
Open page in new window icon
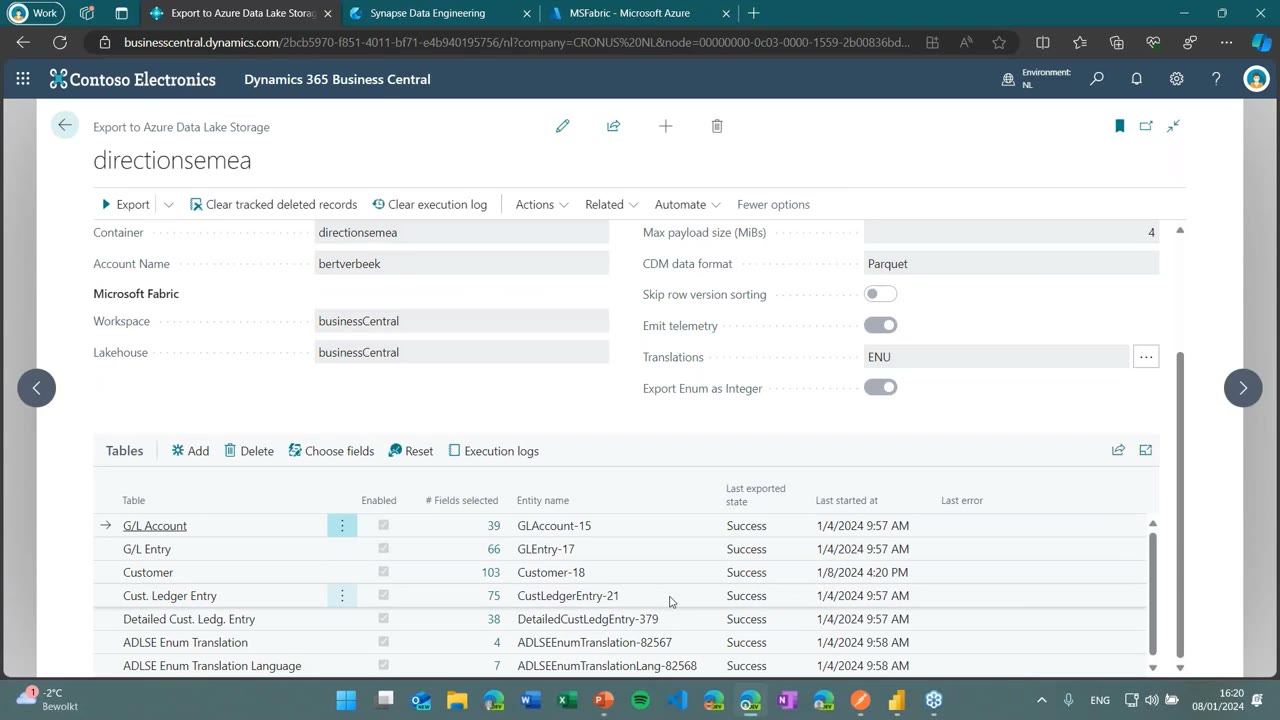(1146, 126)
